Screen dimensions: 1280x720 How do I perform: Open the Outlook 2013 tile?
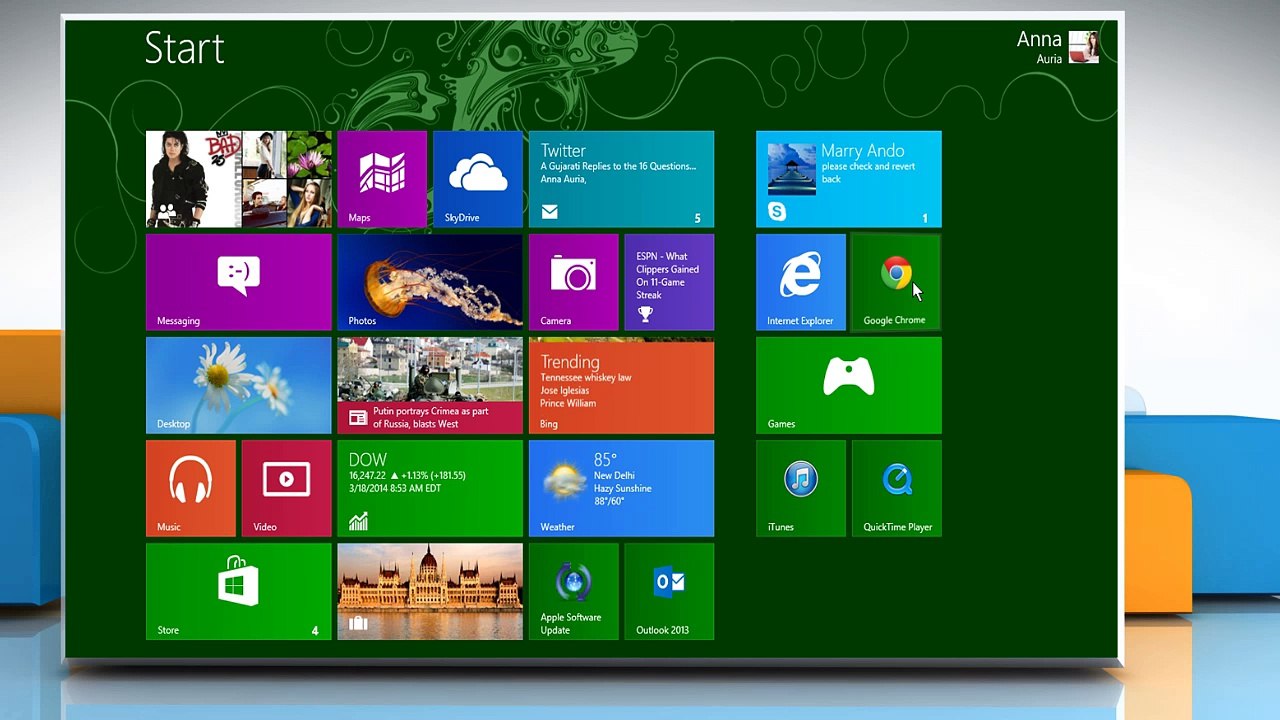click(669, 591)
